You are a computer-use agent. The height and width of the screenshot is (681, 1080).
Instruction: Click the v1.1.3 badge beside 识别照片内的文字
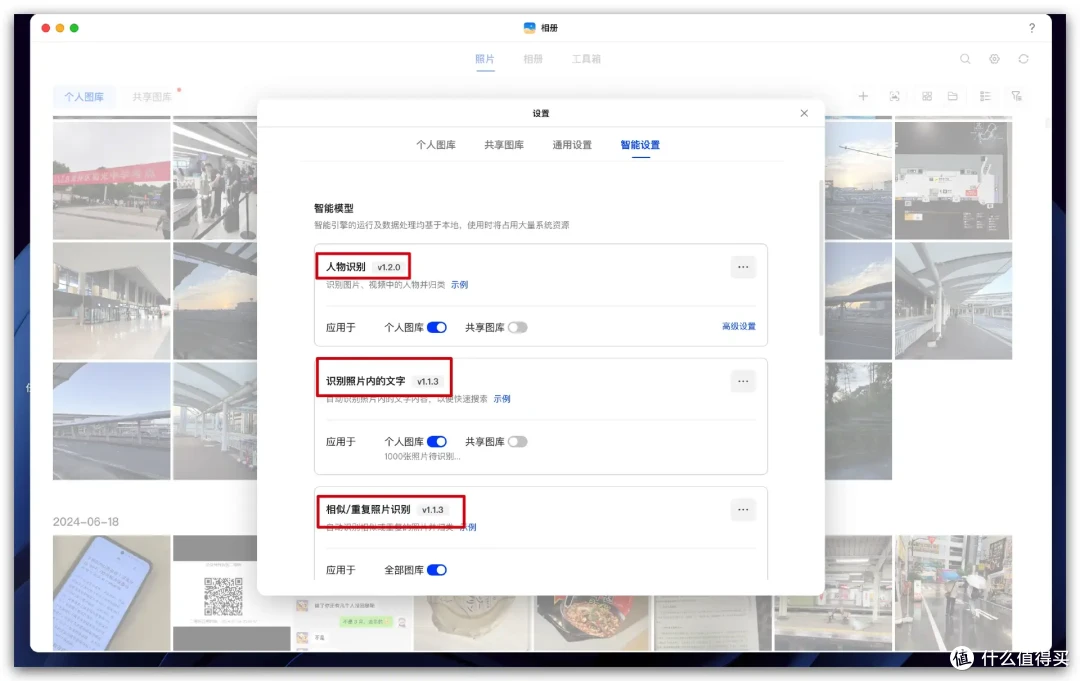(x=428, y=381)
